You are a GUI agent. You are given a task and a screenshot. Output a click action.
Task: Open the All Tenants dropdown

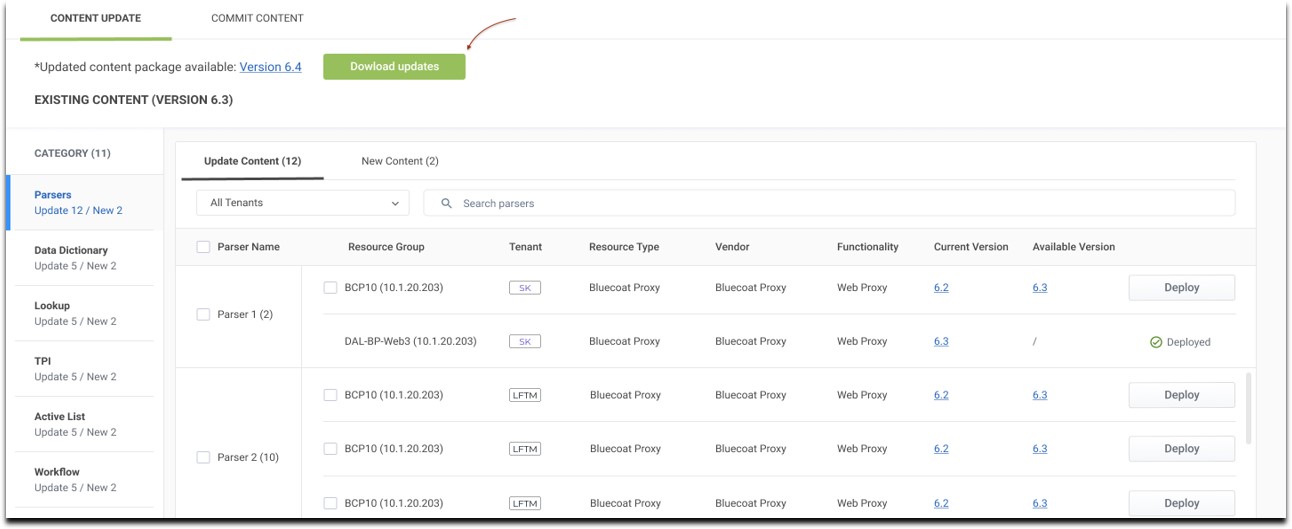click(x=302, y=203)
